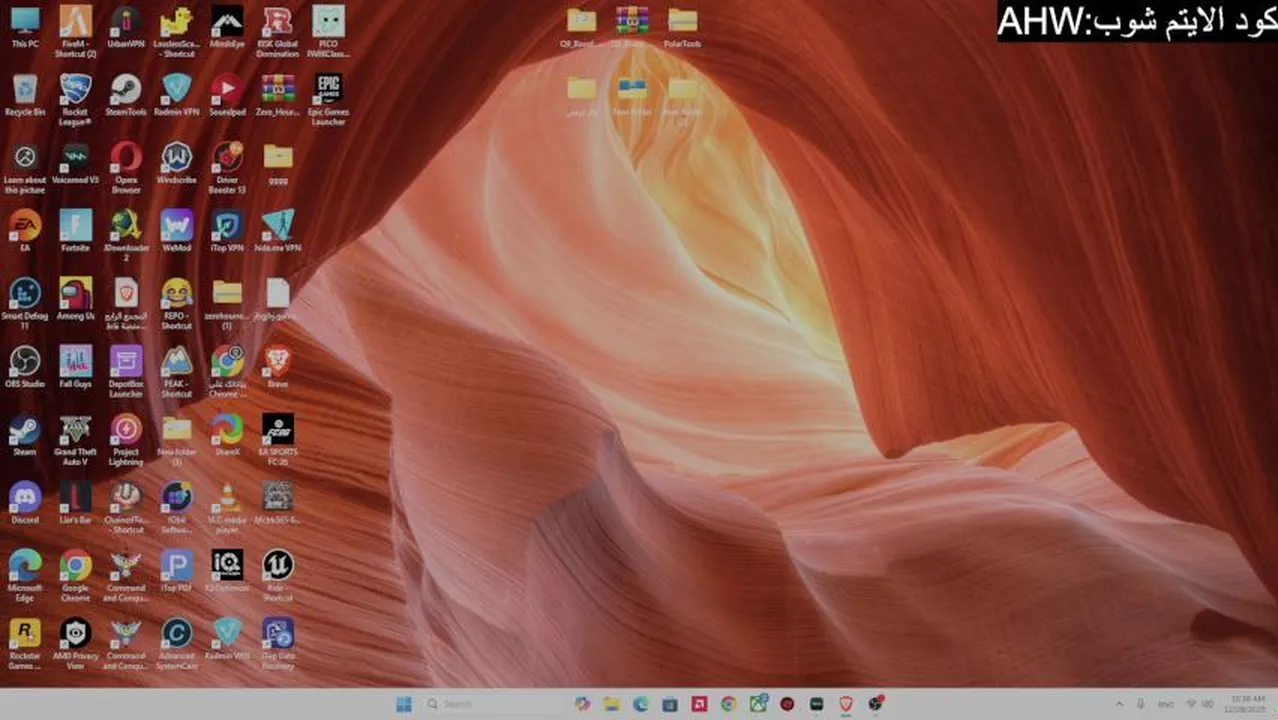Open iTop VPN desktop icon

tap(227, 231)
